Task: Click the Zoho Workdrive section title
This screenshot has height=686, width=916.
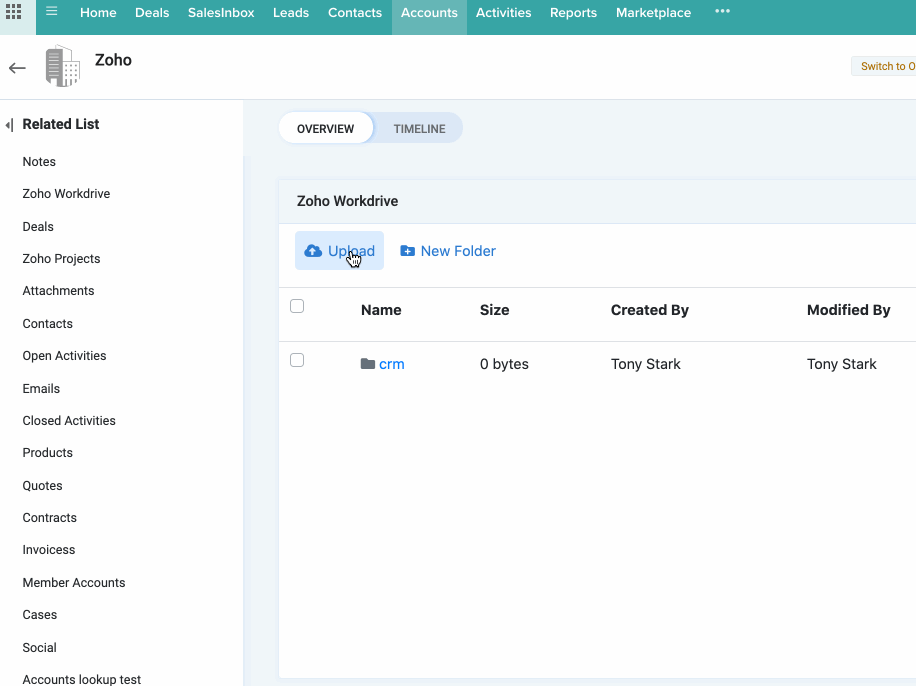Action: coord(348,201)
